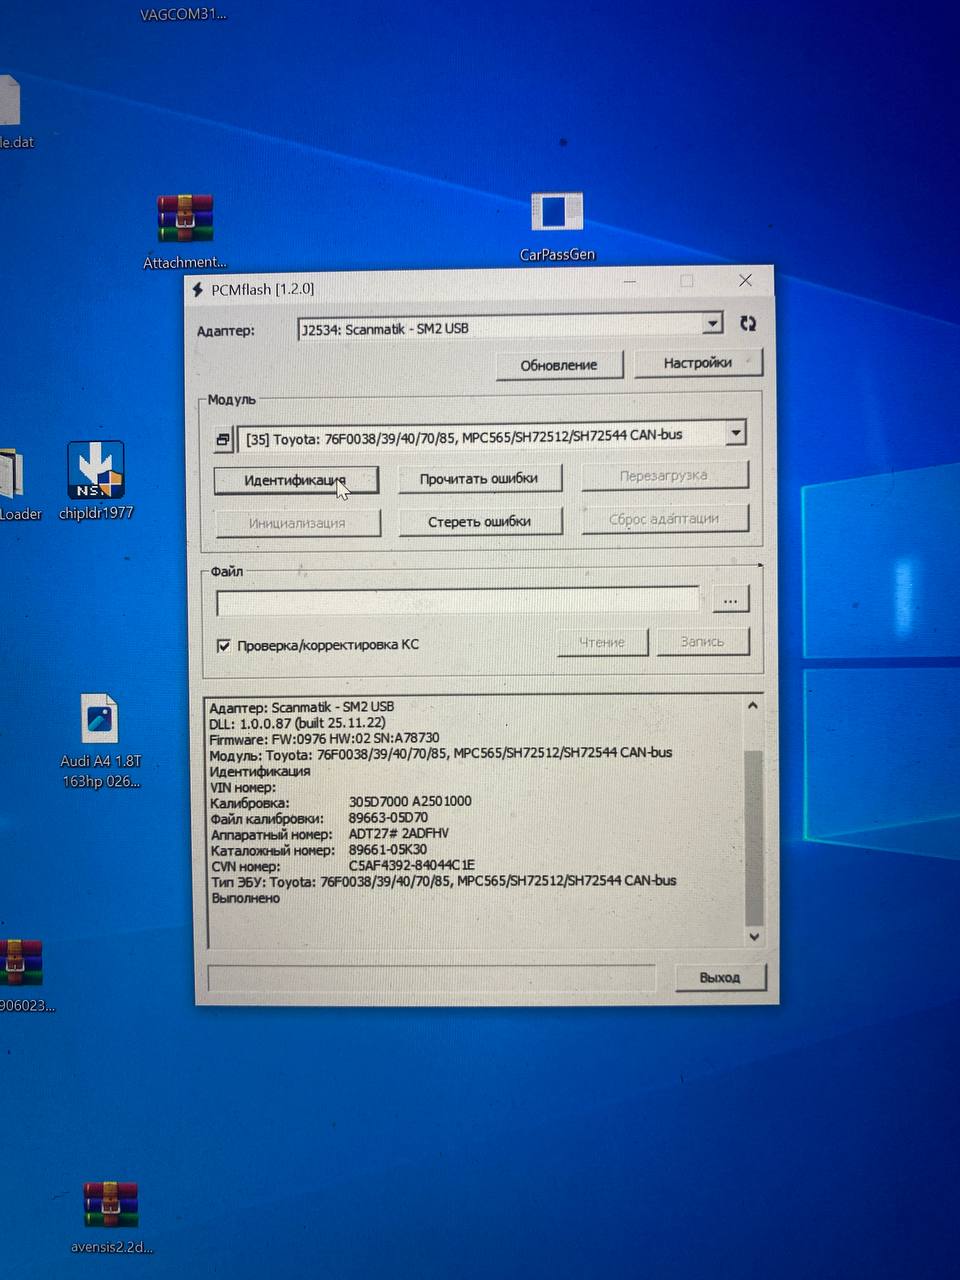This screenshot has width=960, height=1280.
Task: Click the file path input field
Action: pos(458,601)
